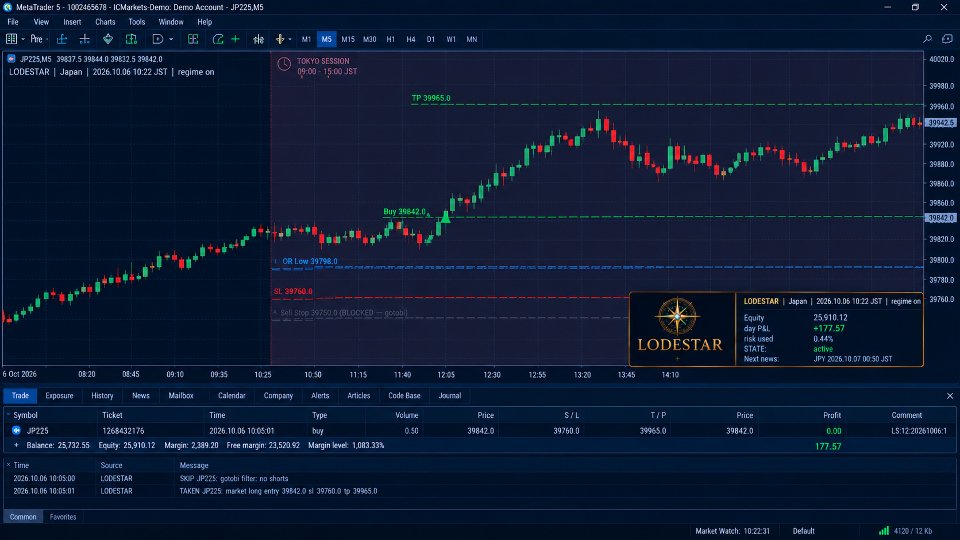Expand the dropdown arrow beside chart profiles icon
This screenshot has width=960, height=540.
click(23, 39)
